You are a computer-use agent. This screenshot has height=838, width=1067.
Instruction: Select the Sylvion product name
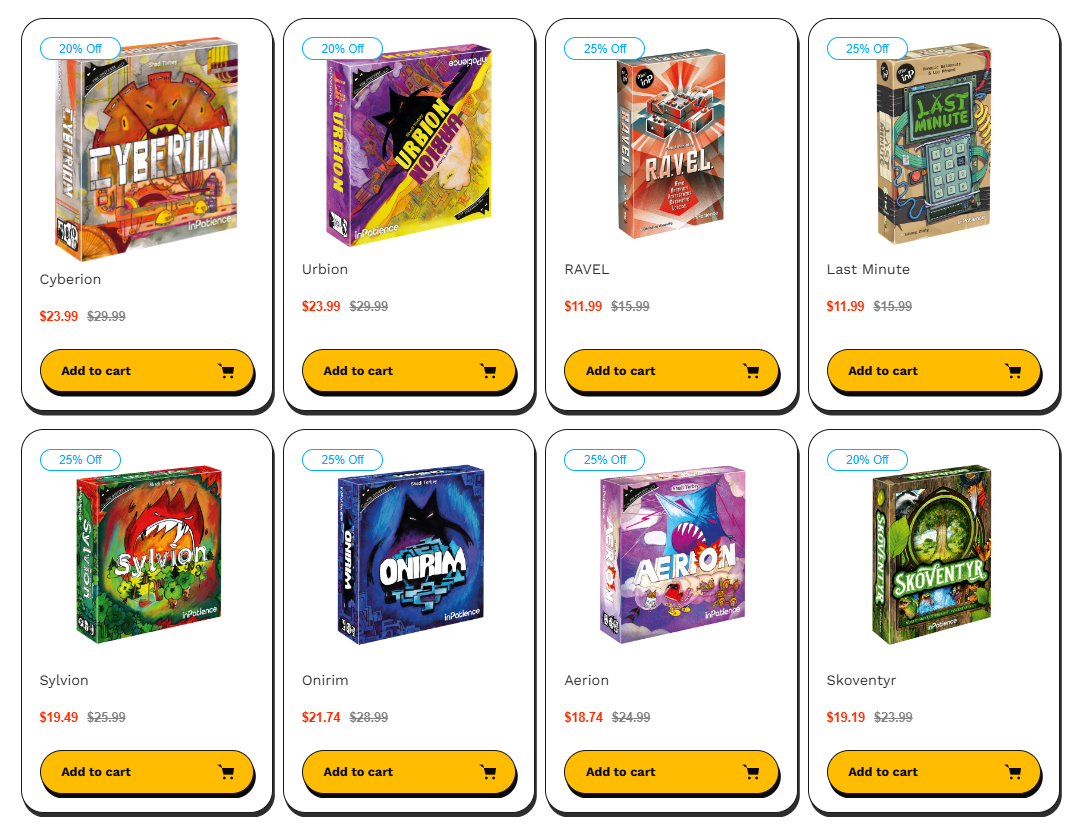64,680
